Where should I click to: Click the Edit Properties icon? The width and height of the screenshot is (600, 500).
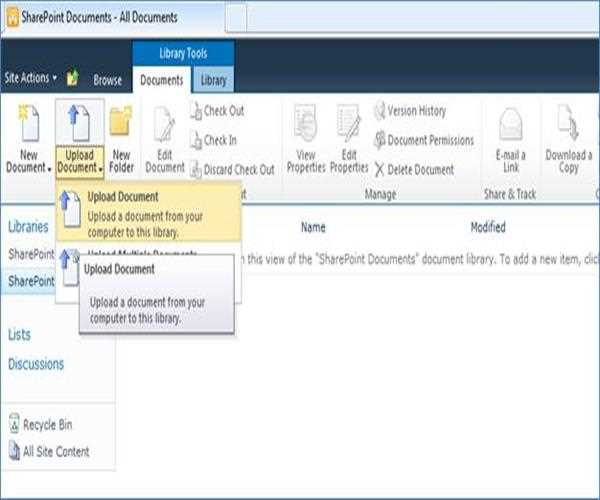point(349,126)
